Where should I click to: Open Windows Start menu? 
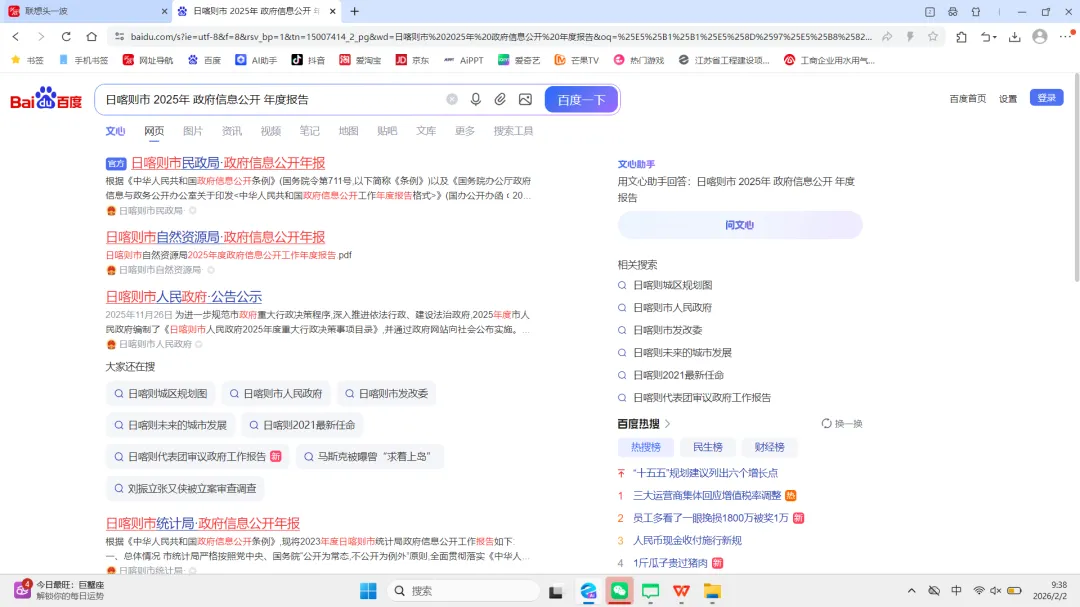click(368, 590)
